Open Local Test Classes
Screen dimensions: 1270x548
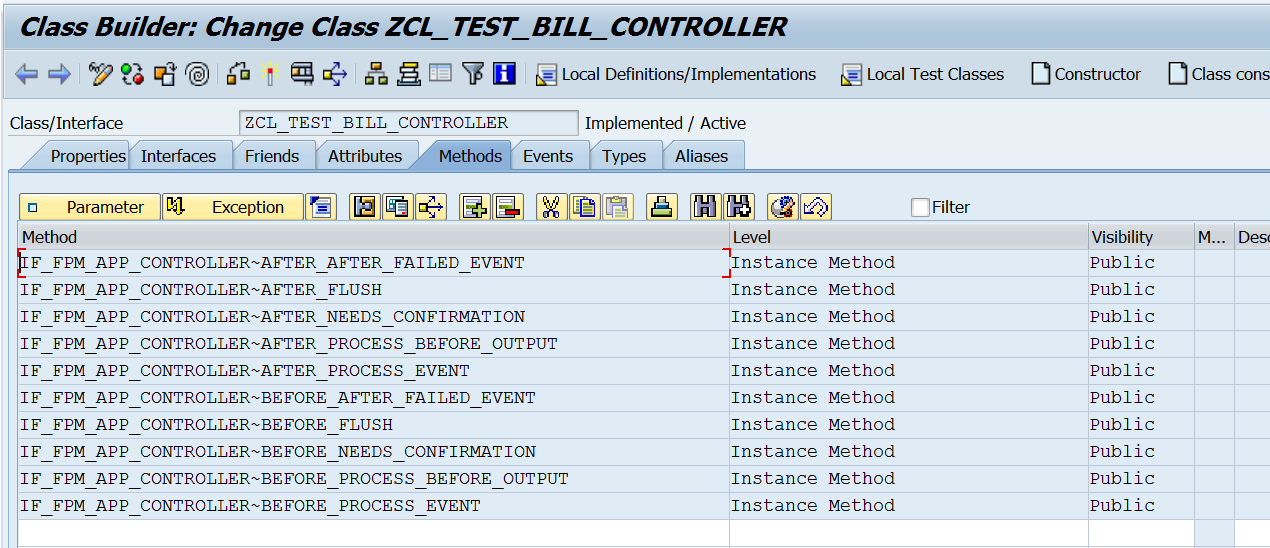pyautogui.click(x=922, y=74)
